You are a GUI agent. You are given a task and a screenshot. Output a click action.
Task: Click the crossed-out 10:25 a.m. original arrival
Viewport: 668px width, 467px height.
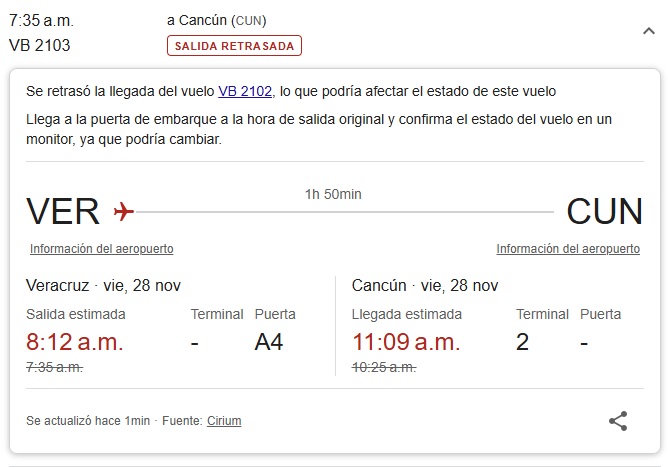point(384,367)
